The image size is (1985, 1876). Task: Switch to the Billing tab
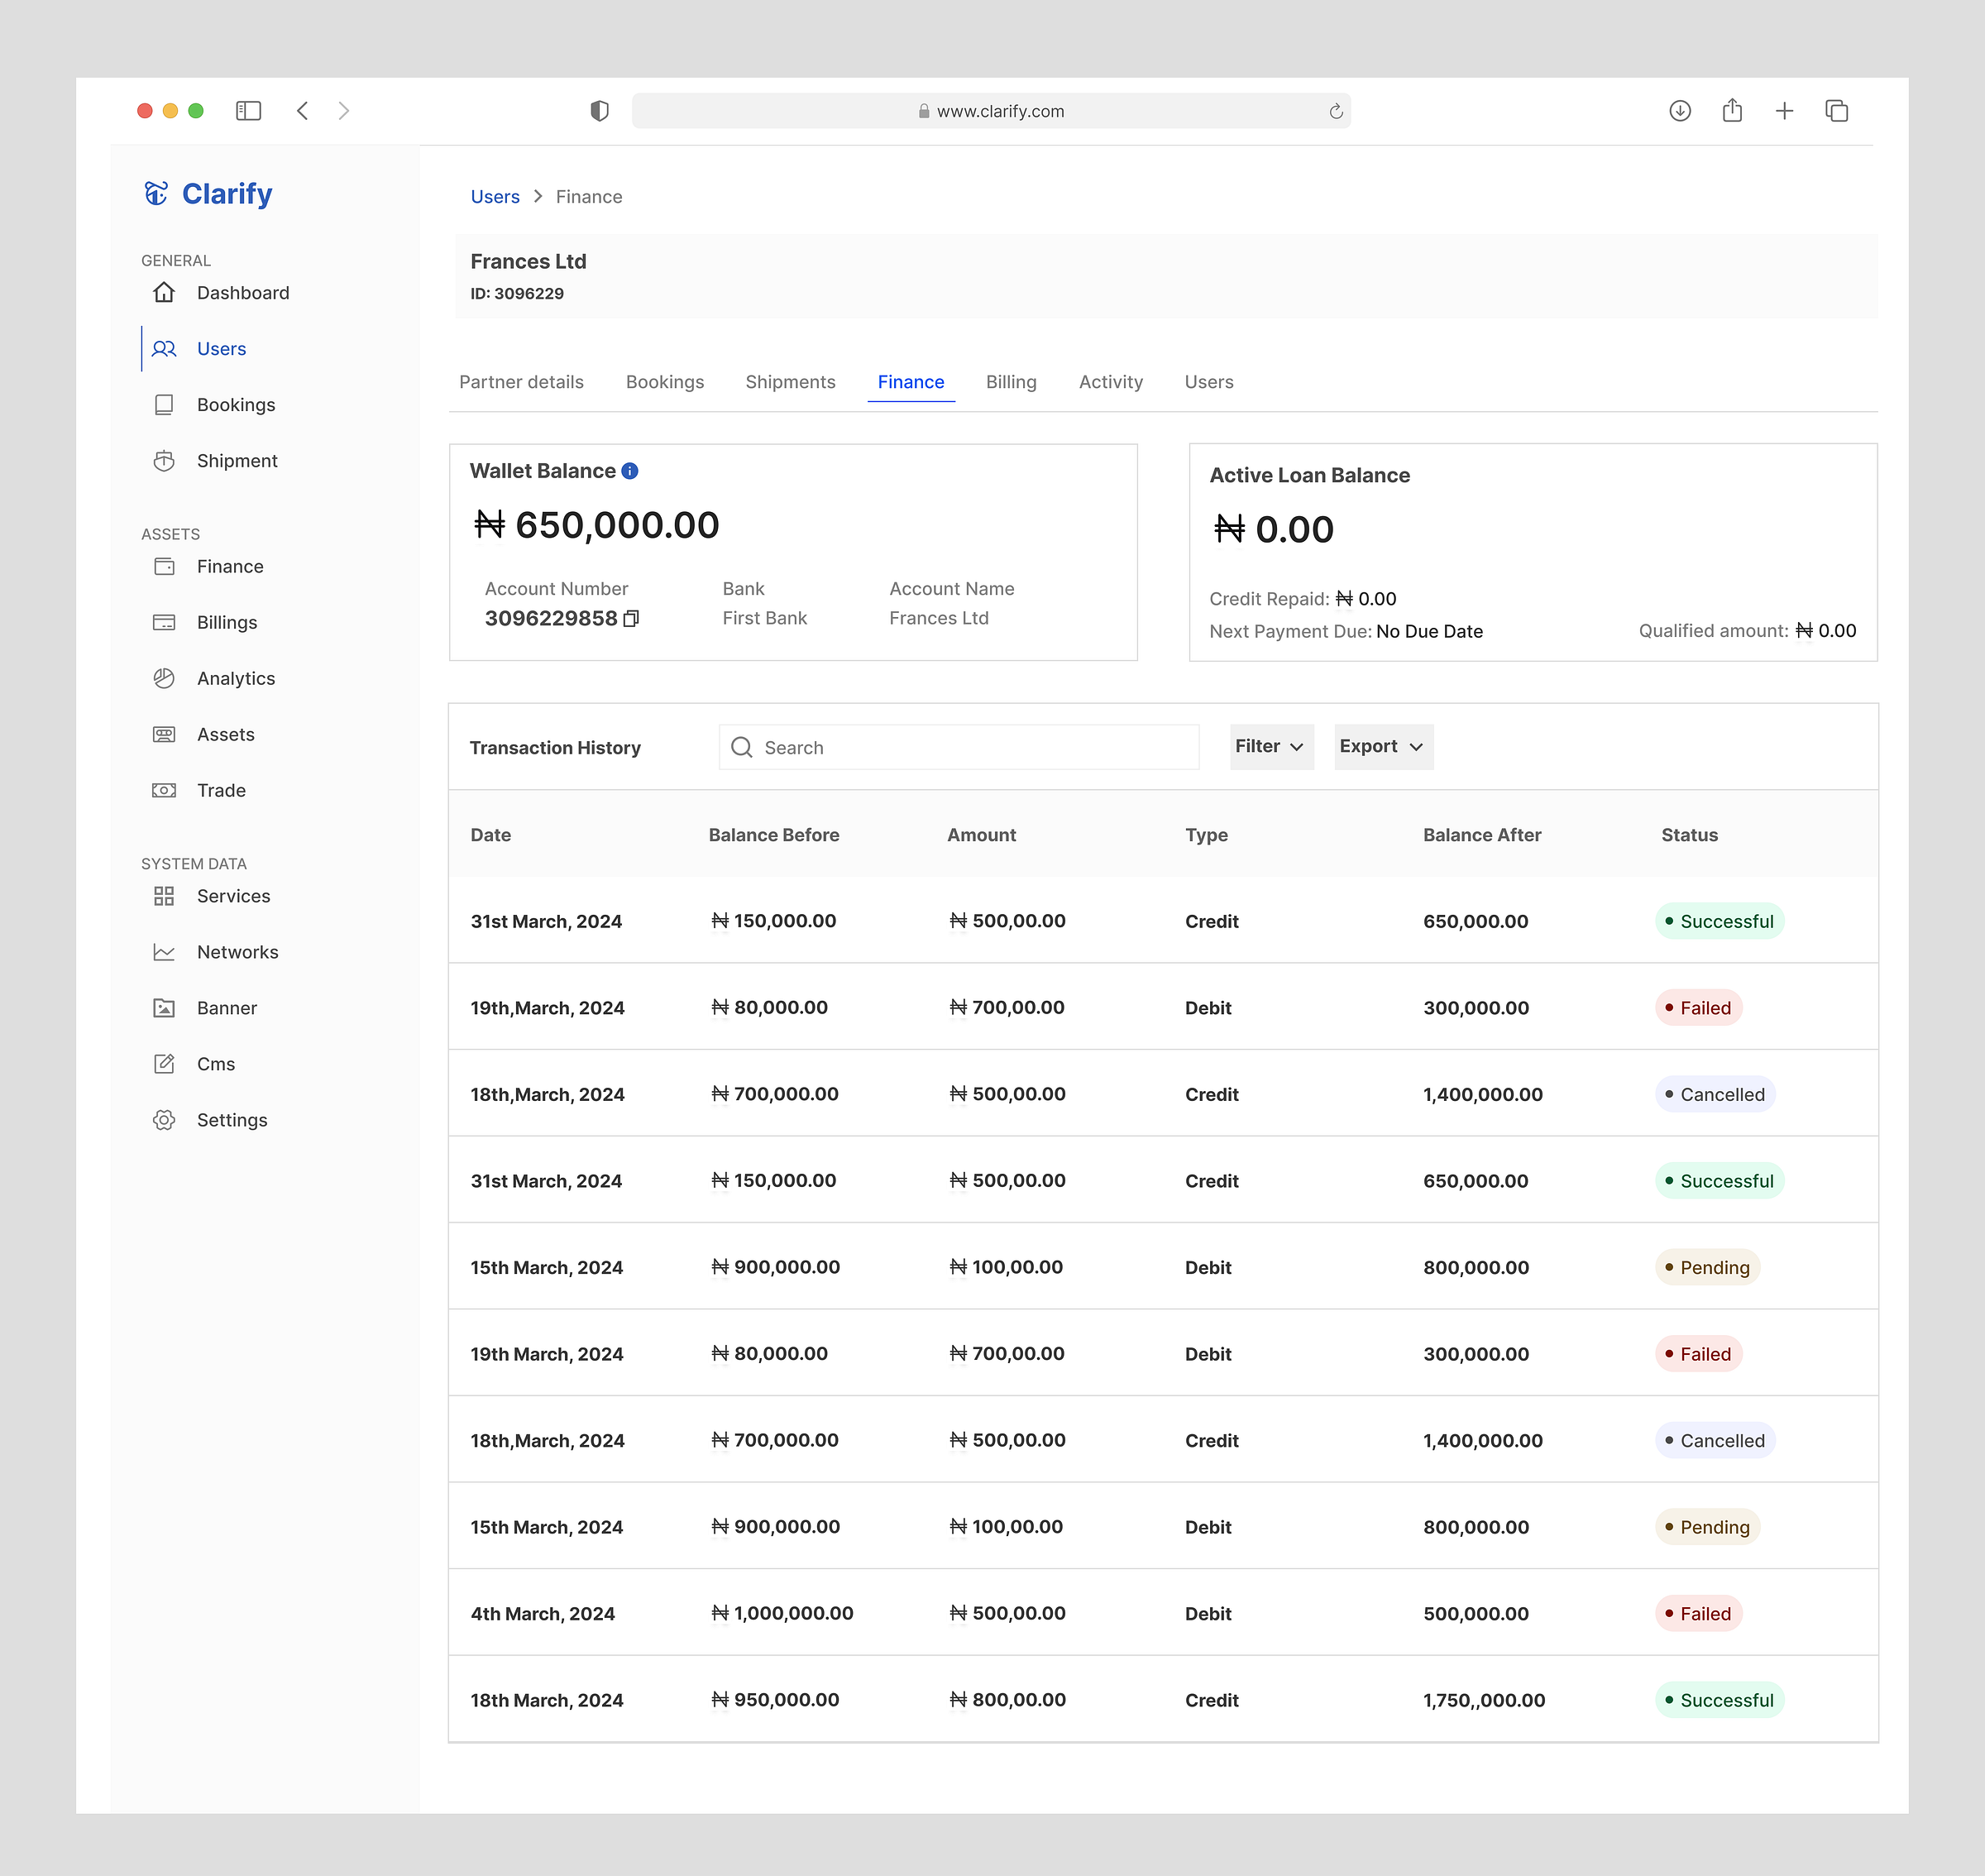click(x=1011, y=382)
